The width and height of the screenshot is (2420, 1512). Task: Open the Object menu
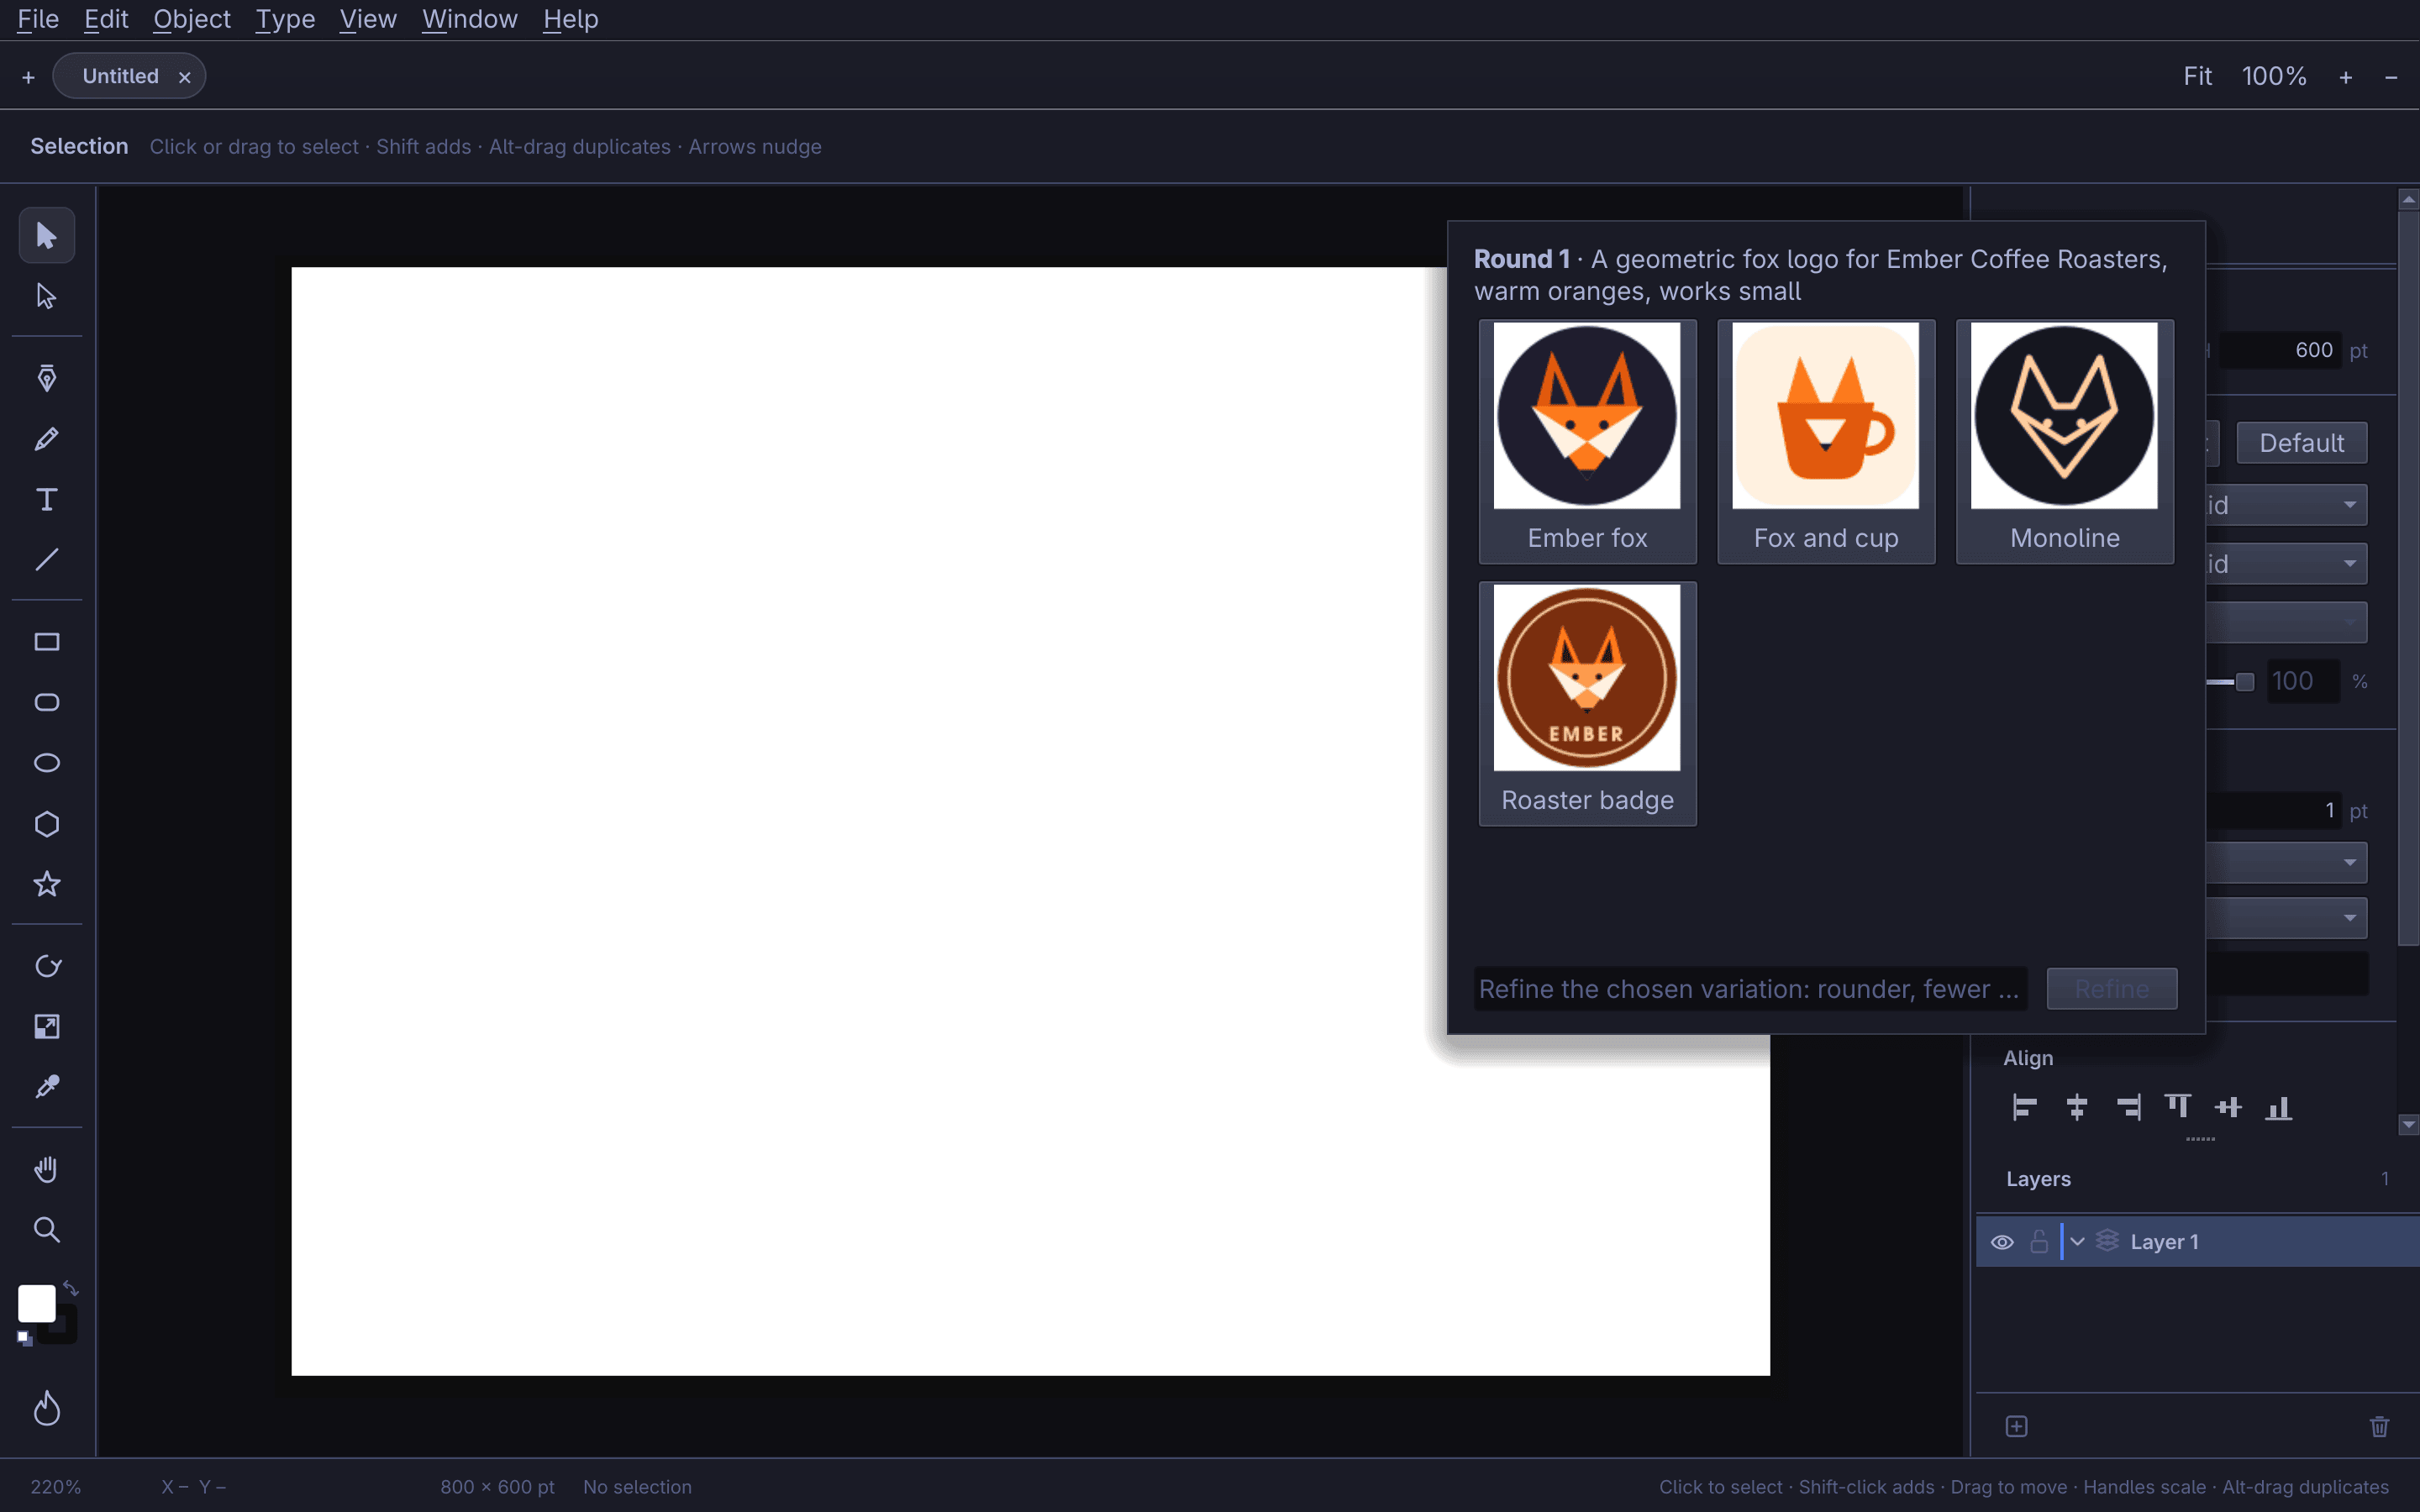tap(192, 19)
